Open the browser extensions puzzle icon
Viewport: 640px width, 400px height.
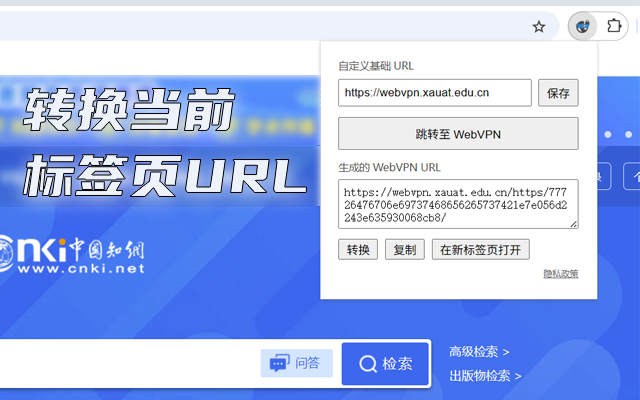click(613, 26)
